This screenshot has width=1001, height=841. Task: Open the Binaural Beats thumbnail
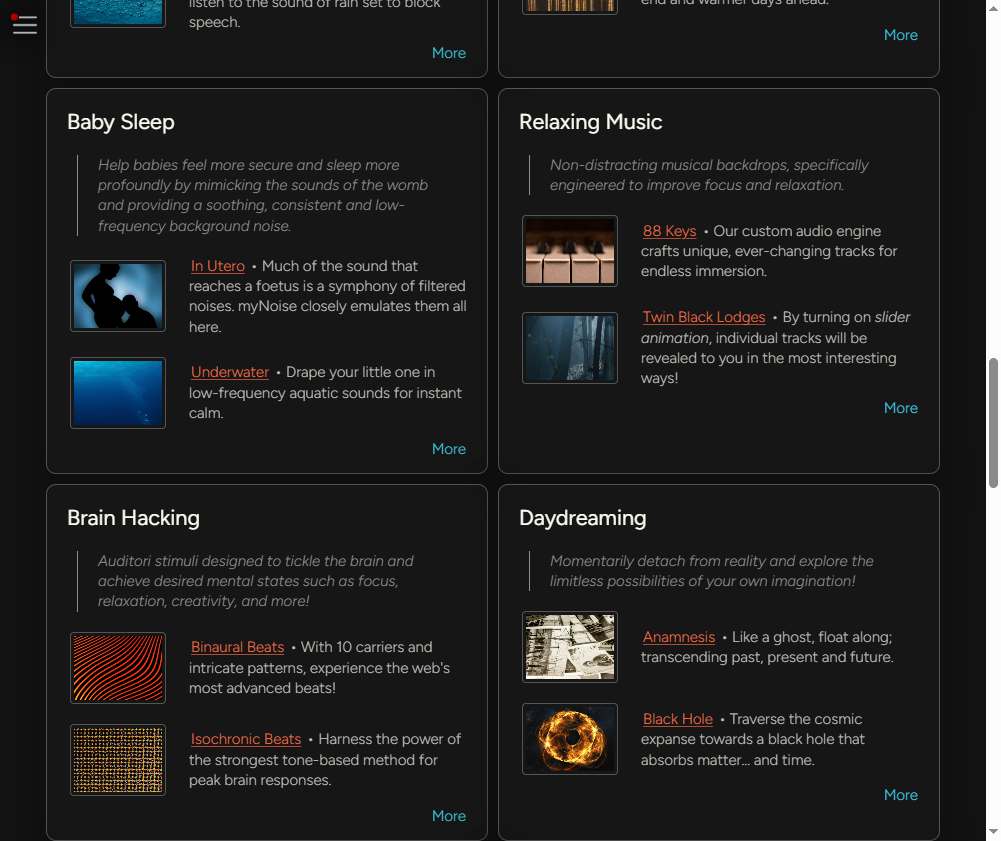[x=118, y=668]
